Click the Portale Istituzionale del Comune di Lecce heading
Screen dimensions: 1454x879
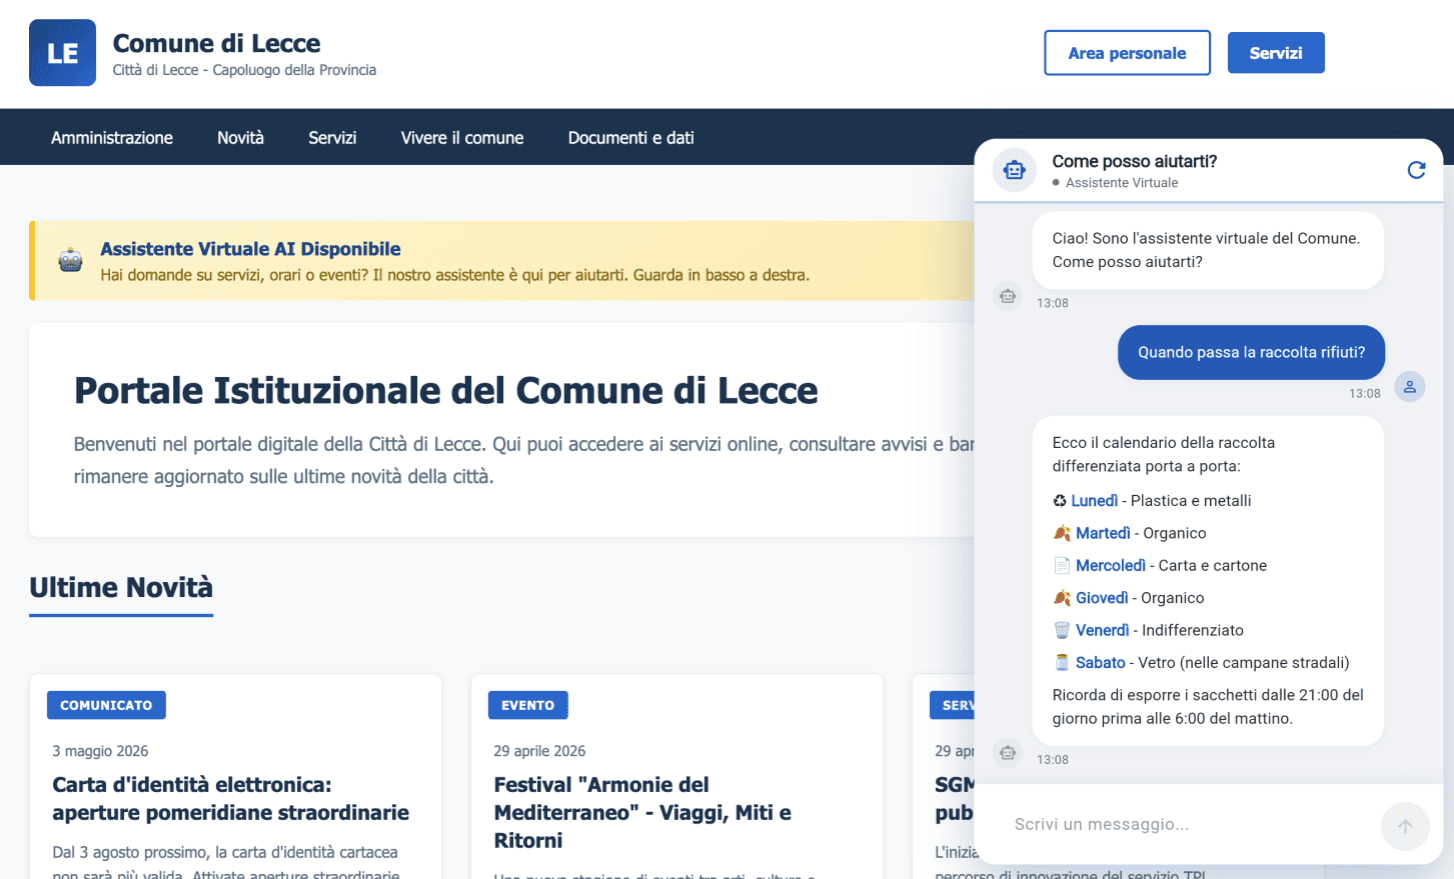(x=446, y=390)
